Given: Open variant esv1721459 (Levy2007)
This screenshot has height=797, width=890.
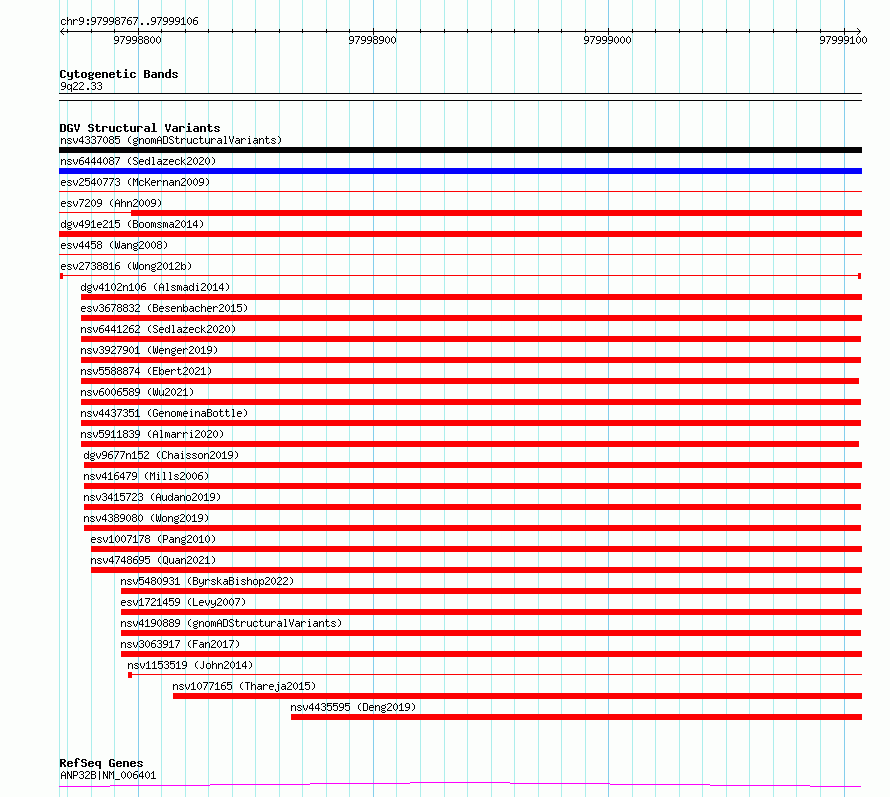Looking at the screenshot, I should (183, 602).
